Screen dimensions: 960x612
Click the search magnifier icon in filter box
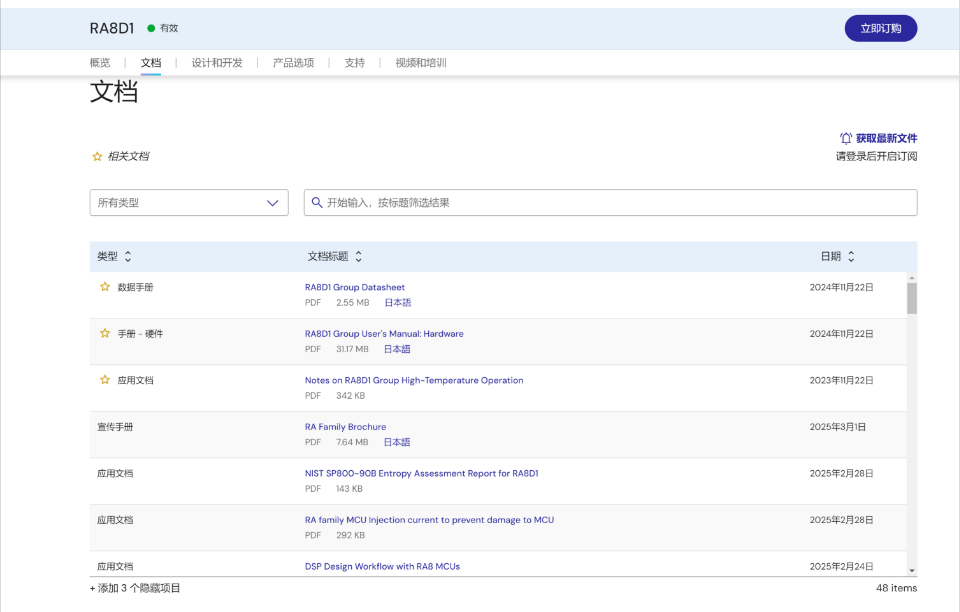coord(317,203)
